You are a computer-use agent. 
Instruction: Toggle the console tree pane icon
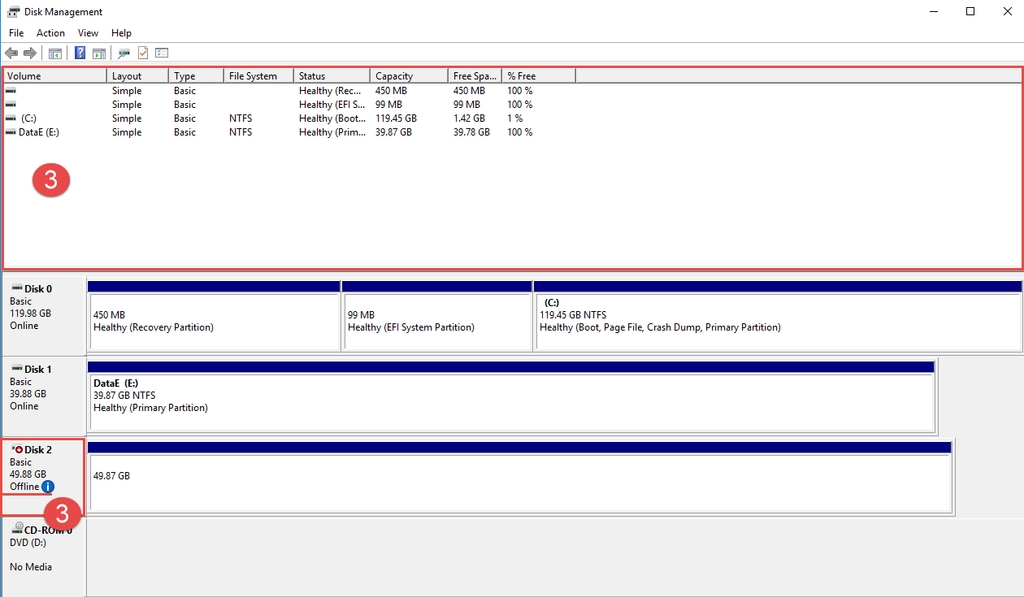pos(55,53)
